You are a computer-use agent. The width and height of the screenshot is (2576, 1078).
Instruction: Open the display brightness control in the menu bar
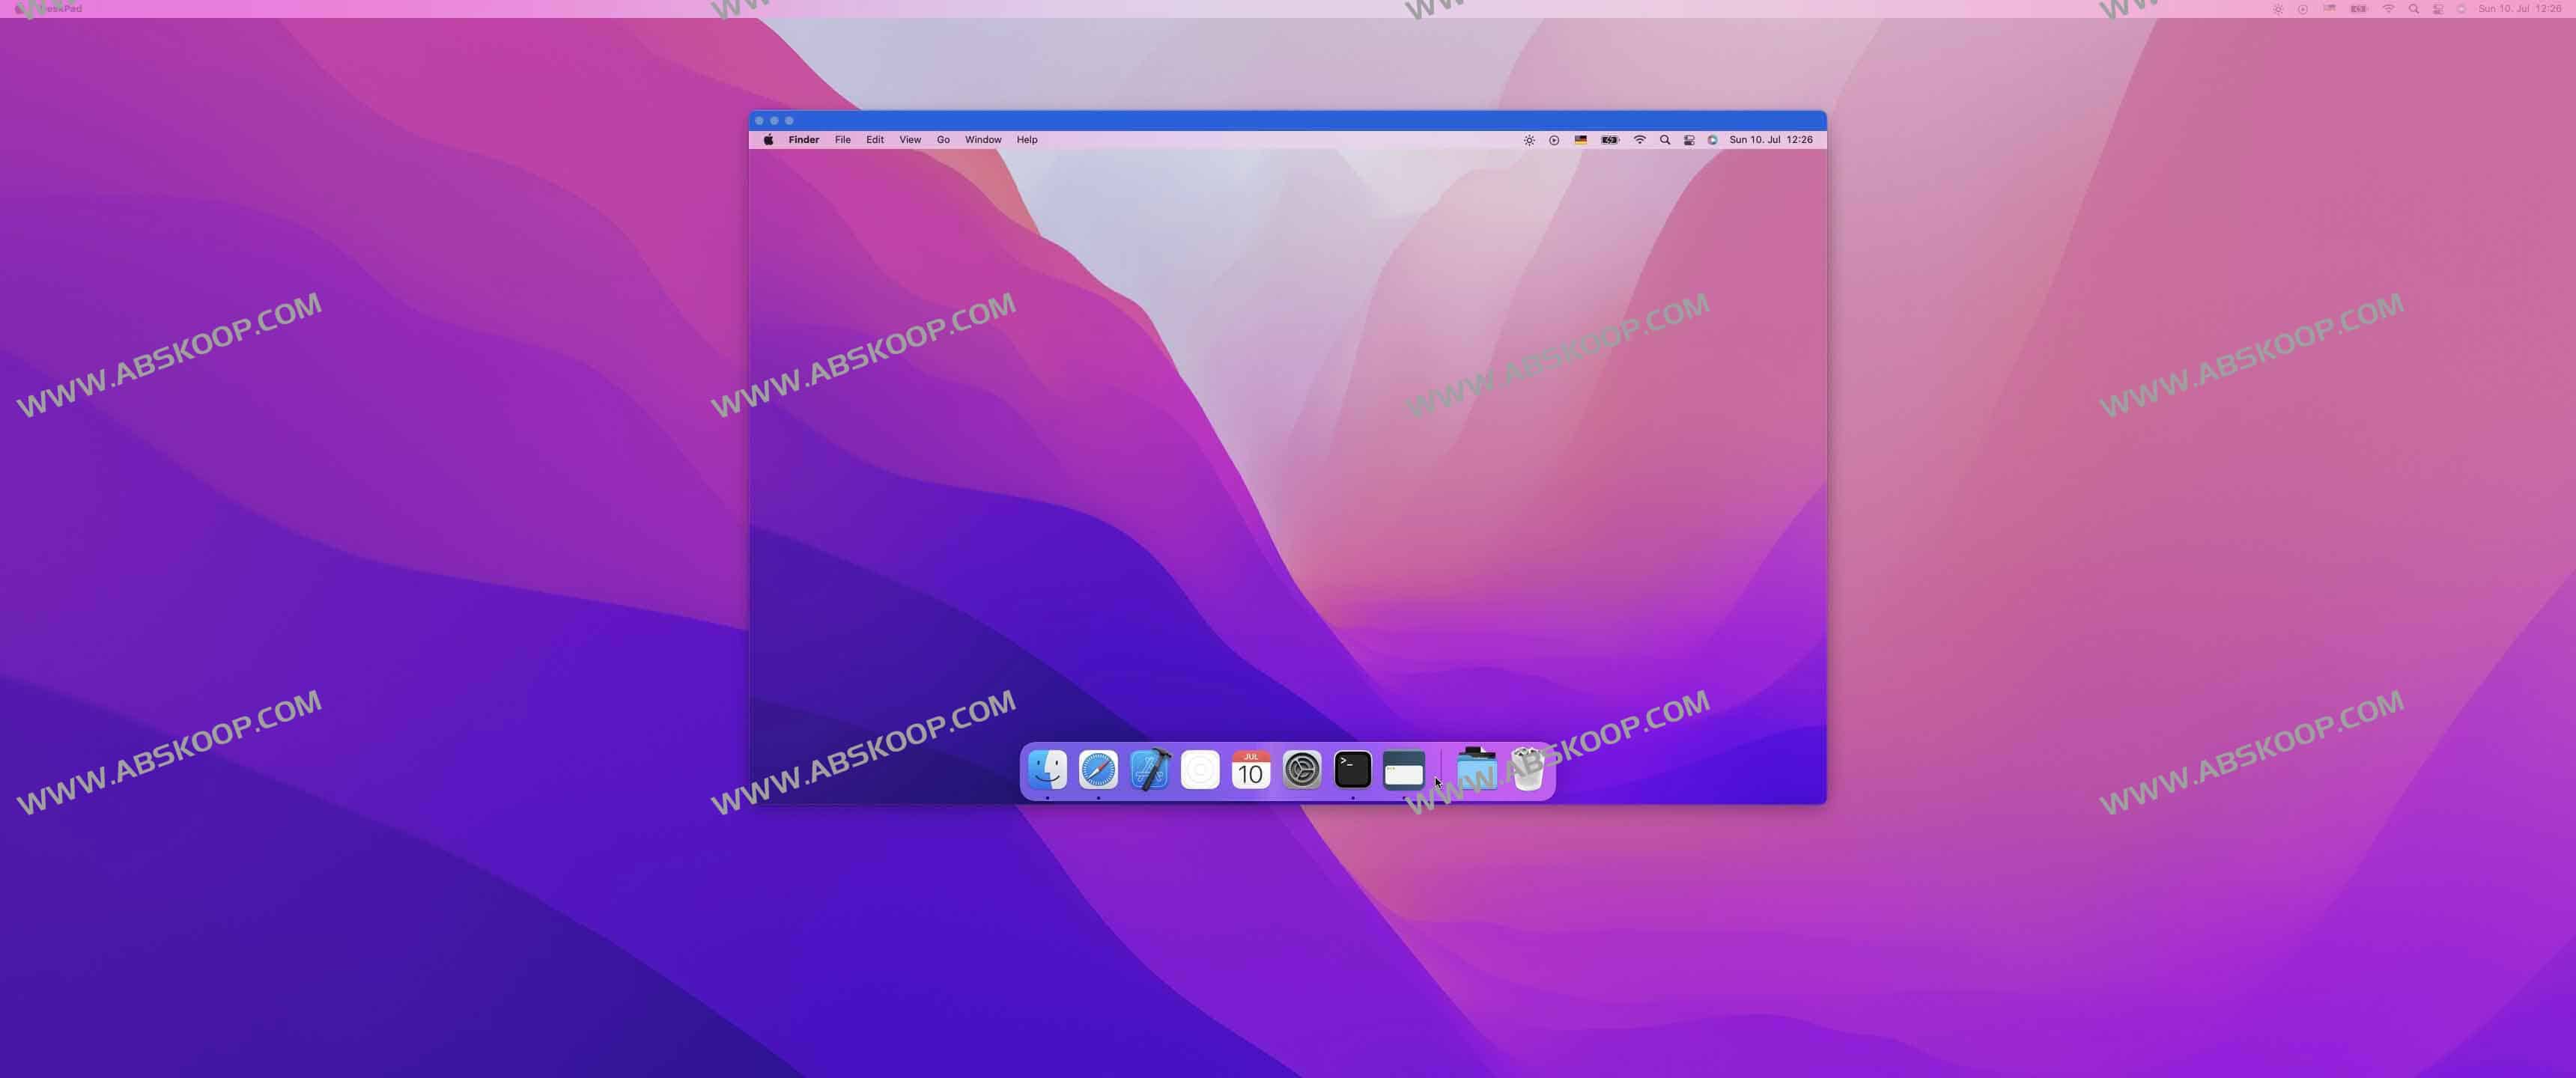pyautogui.click(x=1529, y=140)
